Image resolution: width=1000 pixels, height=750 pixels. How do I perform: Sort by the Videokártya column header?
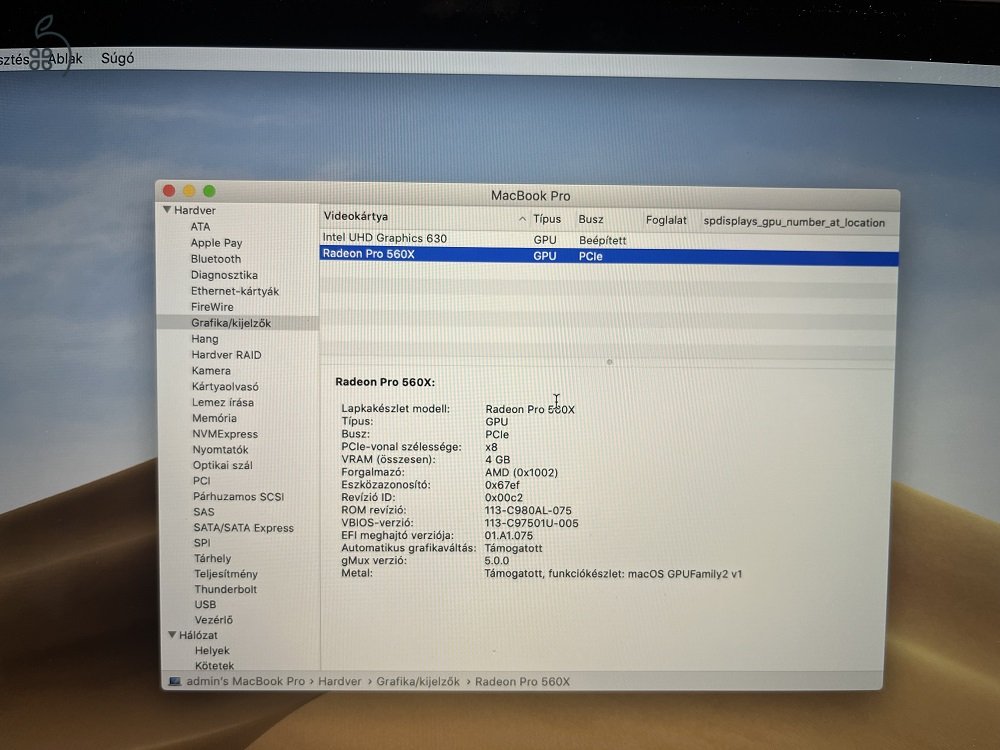coord(355,216)
